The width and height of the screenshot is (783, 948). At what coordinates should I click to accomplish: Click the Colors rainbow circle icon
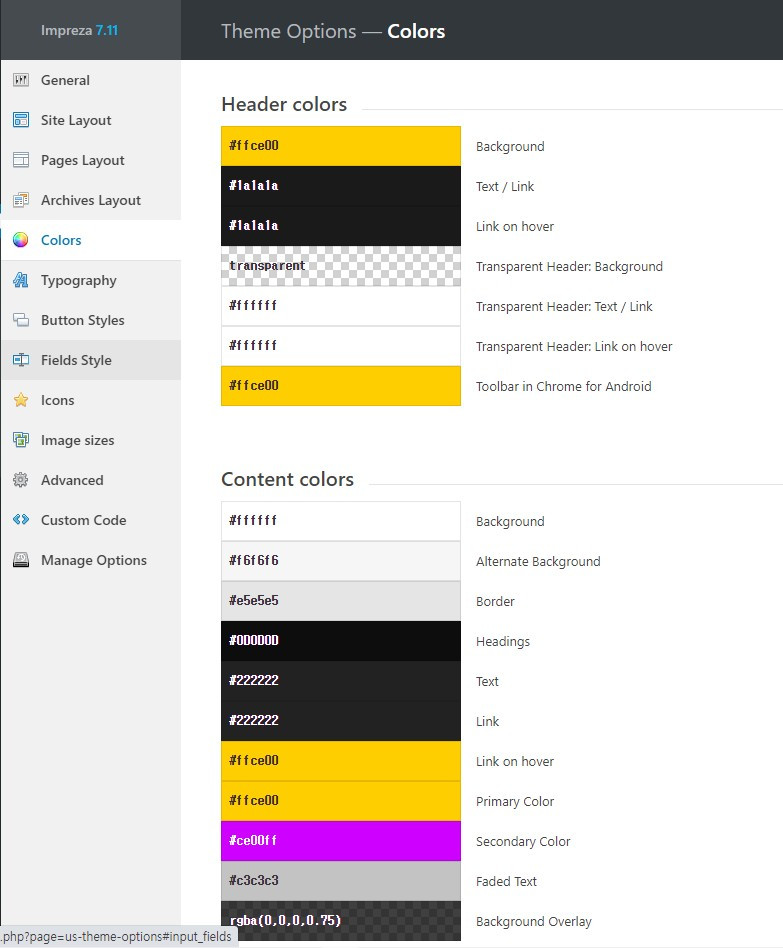21,240
